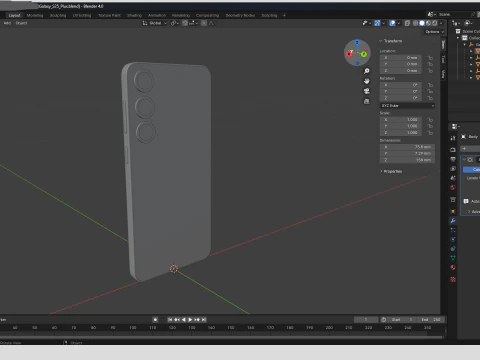Viewport: 480px width, 360px height.
Task: Open the pivot point dropdown
Action: pyautogui.click(x=175, y=23)
